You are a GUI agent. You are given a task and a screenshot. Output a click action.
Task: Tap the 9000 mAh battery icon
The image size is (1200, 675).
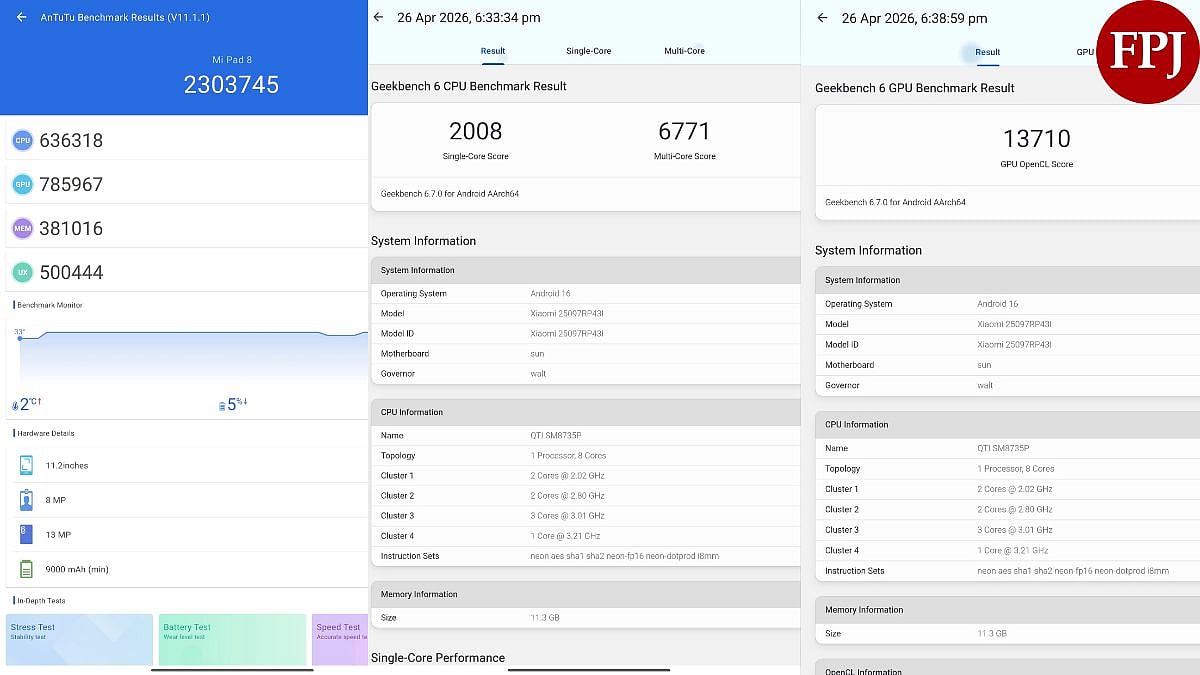(26, 569)
